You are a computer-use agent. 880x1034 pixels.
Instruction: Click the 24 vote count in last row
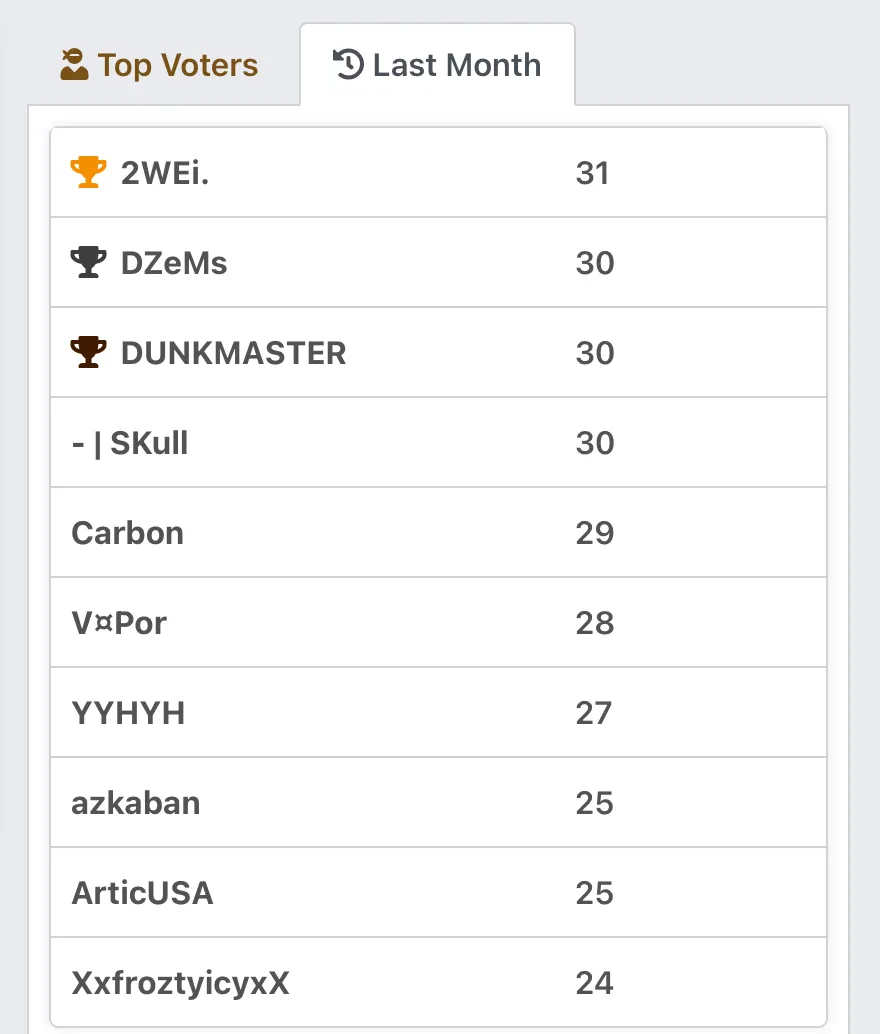[594, 983]
